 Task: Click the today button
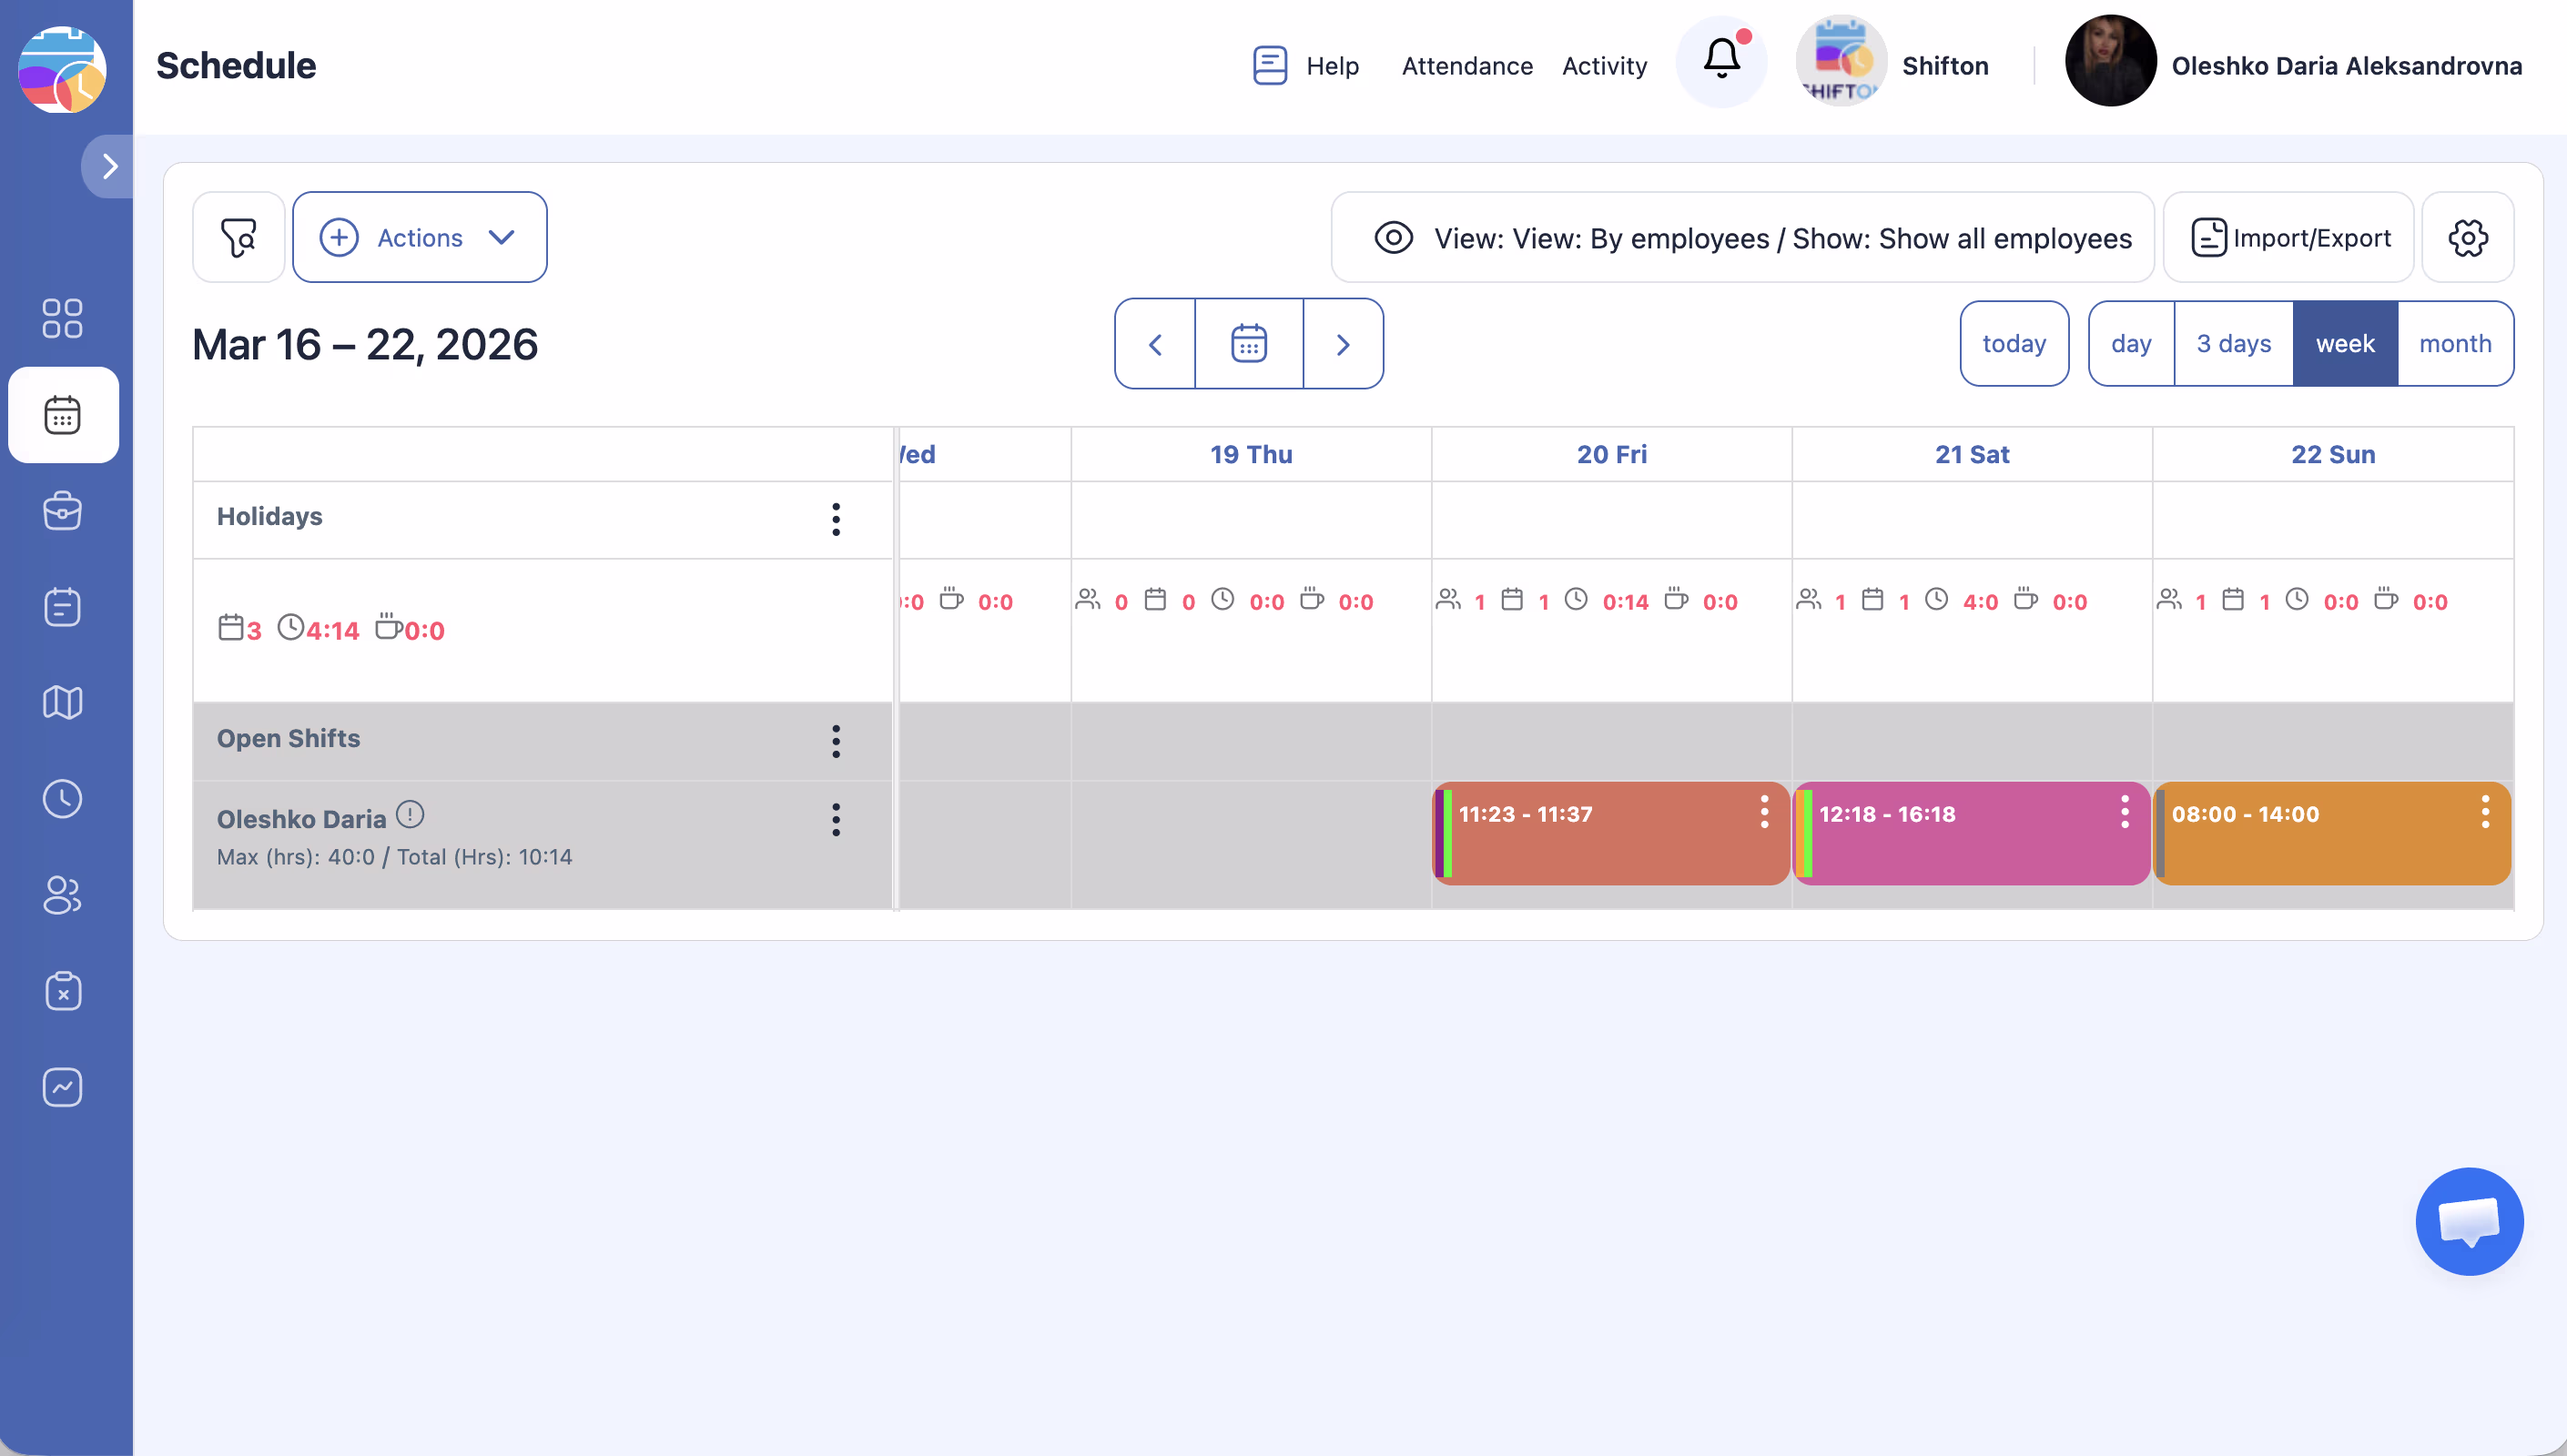coord(2013,343)
